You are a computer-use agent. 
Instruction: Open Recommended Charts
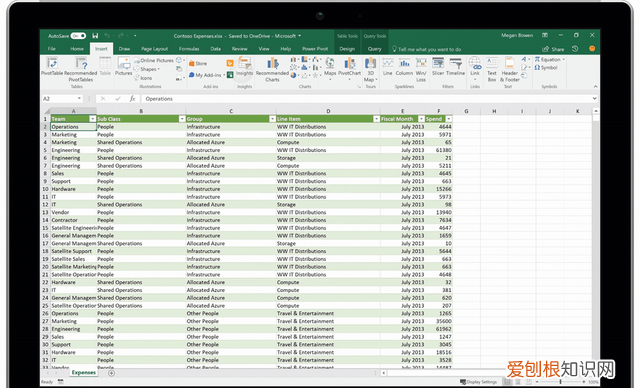click(x=272, y=69)
